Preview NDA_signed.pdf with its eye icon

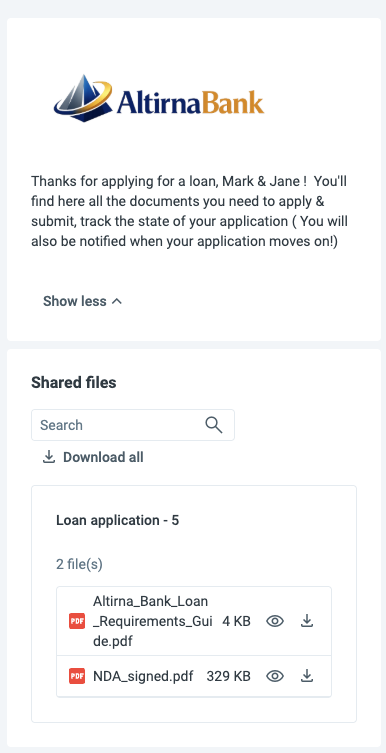(275, 676)
